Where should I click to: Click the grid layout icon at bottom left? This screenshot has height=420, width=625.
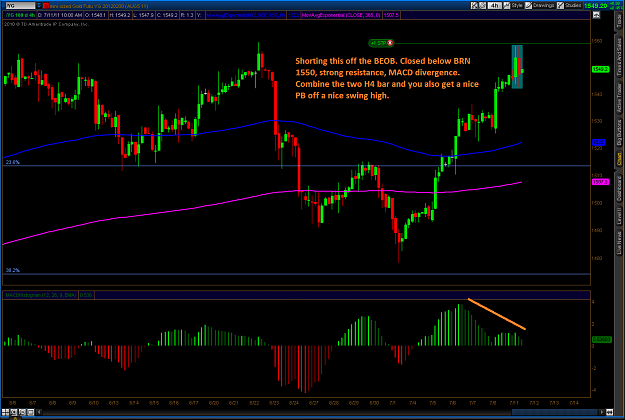point(5,412)
